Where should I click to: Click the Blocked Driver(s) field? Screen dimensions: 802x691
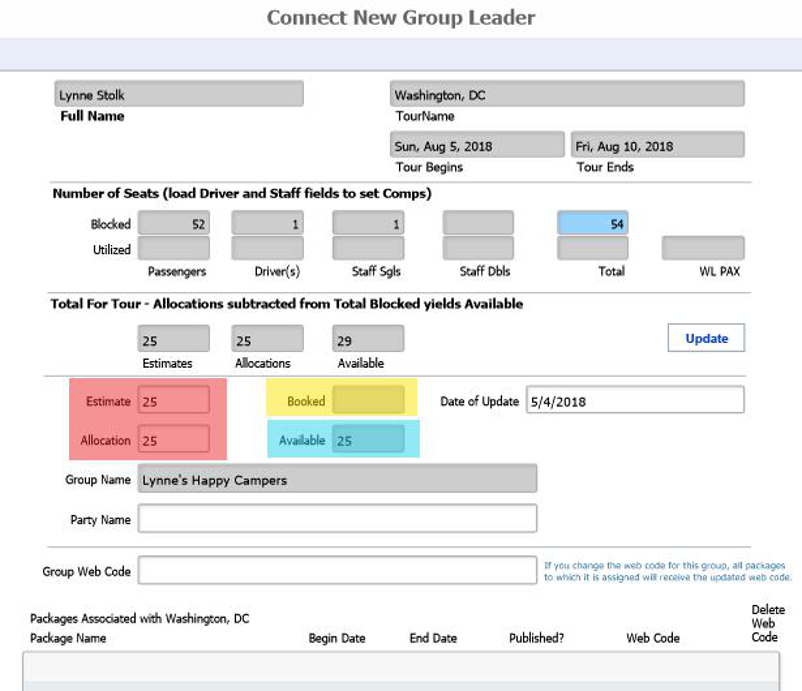(x=267, y=224)
